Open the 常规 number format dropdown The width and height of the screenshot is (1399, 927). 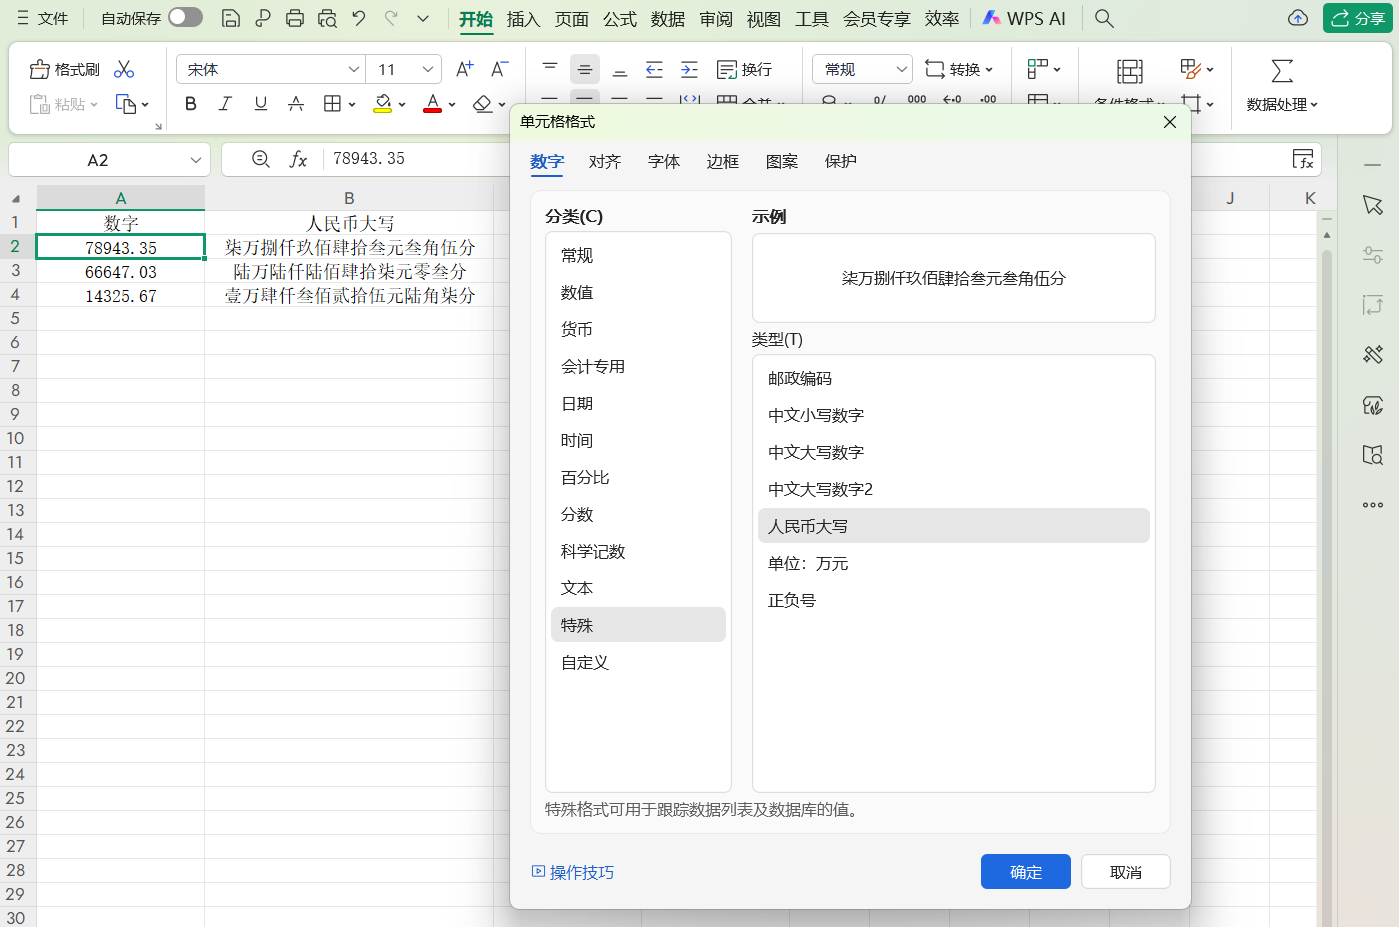click(861, 69)
